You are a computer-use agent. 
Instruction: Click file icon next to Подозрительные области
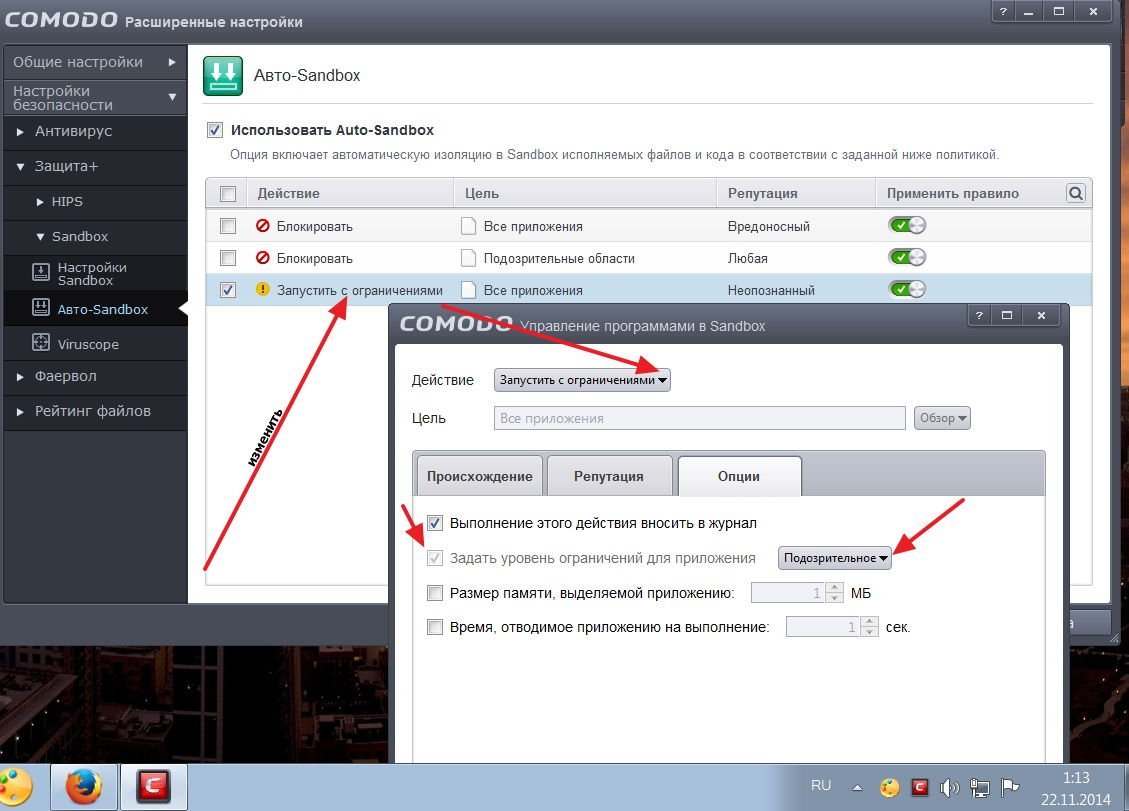pos(469,258)
